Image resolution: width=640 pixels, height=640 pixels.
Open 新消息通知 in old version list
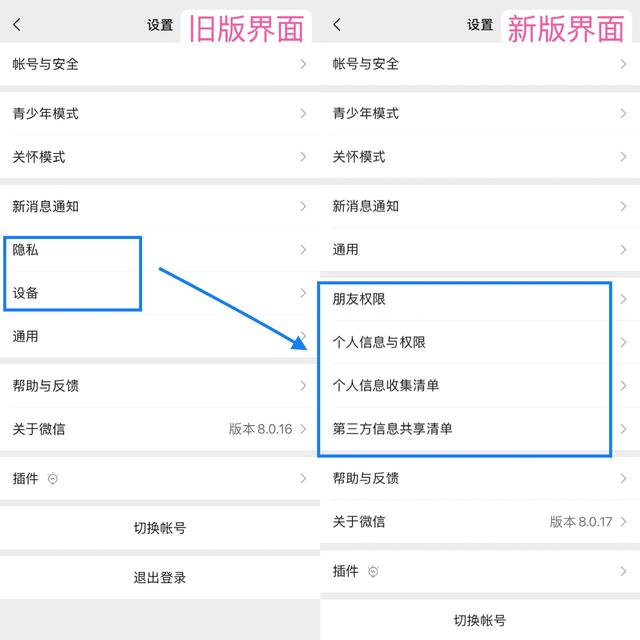tap(160, 206)
